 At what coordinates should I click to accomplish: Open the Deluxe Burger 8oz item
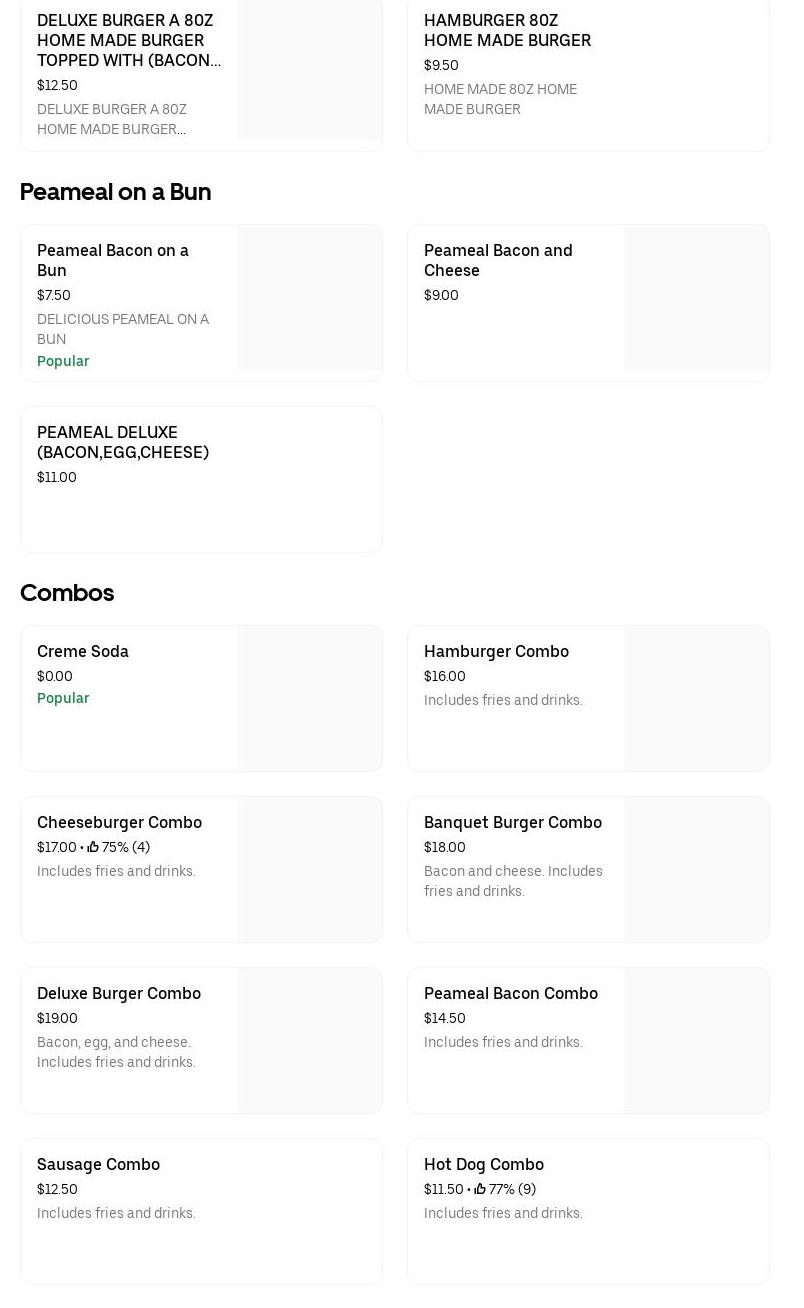point(129,40)
